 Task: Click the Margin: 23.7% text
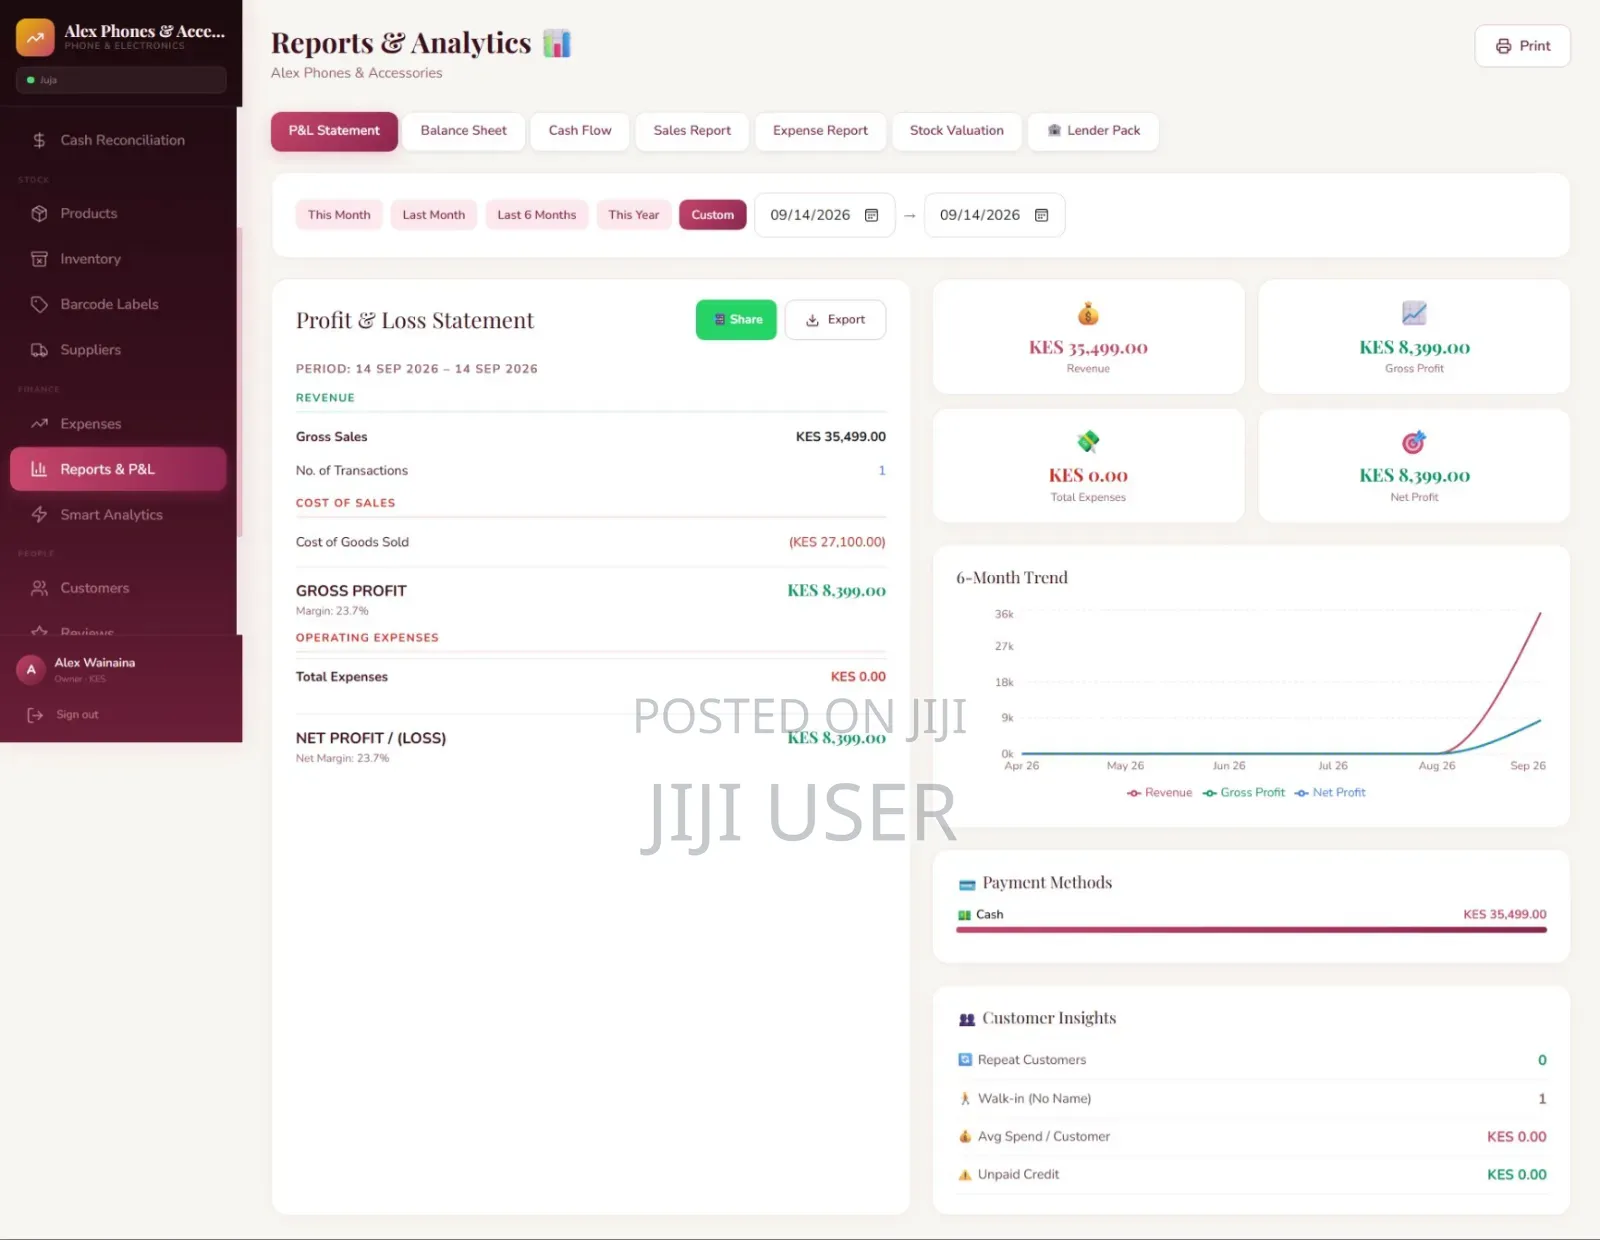coord(332,611)
